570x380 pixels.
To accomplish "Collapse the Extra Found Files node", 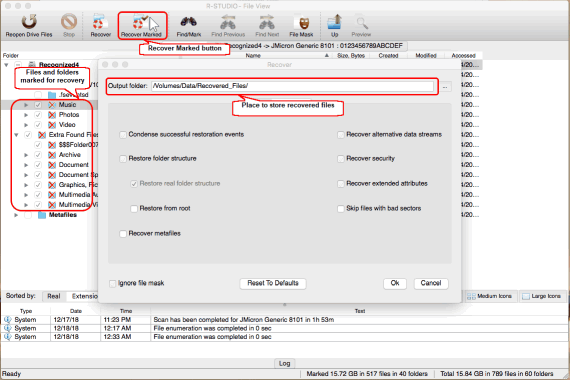I will pyautogui.click(x=16, y=135).
